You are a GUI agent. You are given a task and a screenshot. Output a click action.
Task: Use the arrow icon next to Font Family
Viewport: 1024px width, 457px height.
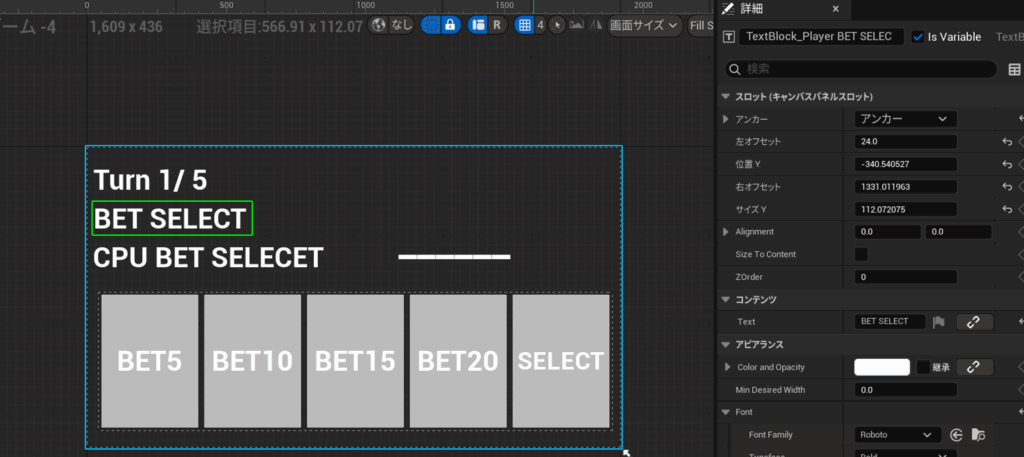pos(957,435)
